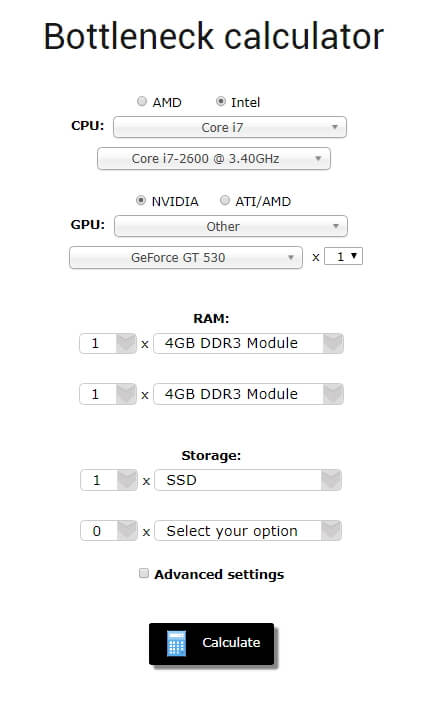Open the second storage quantity dropdown showing 0

(x=109, y=531)
